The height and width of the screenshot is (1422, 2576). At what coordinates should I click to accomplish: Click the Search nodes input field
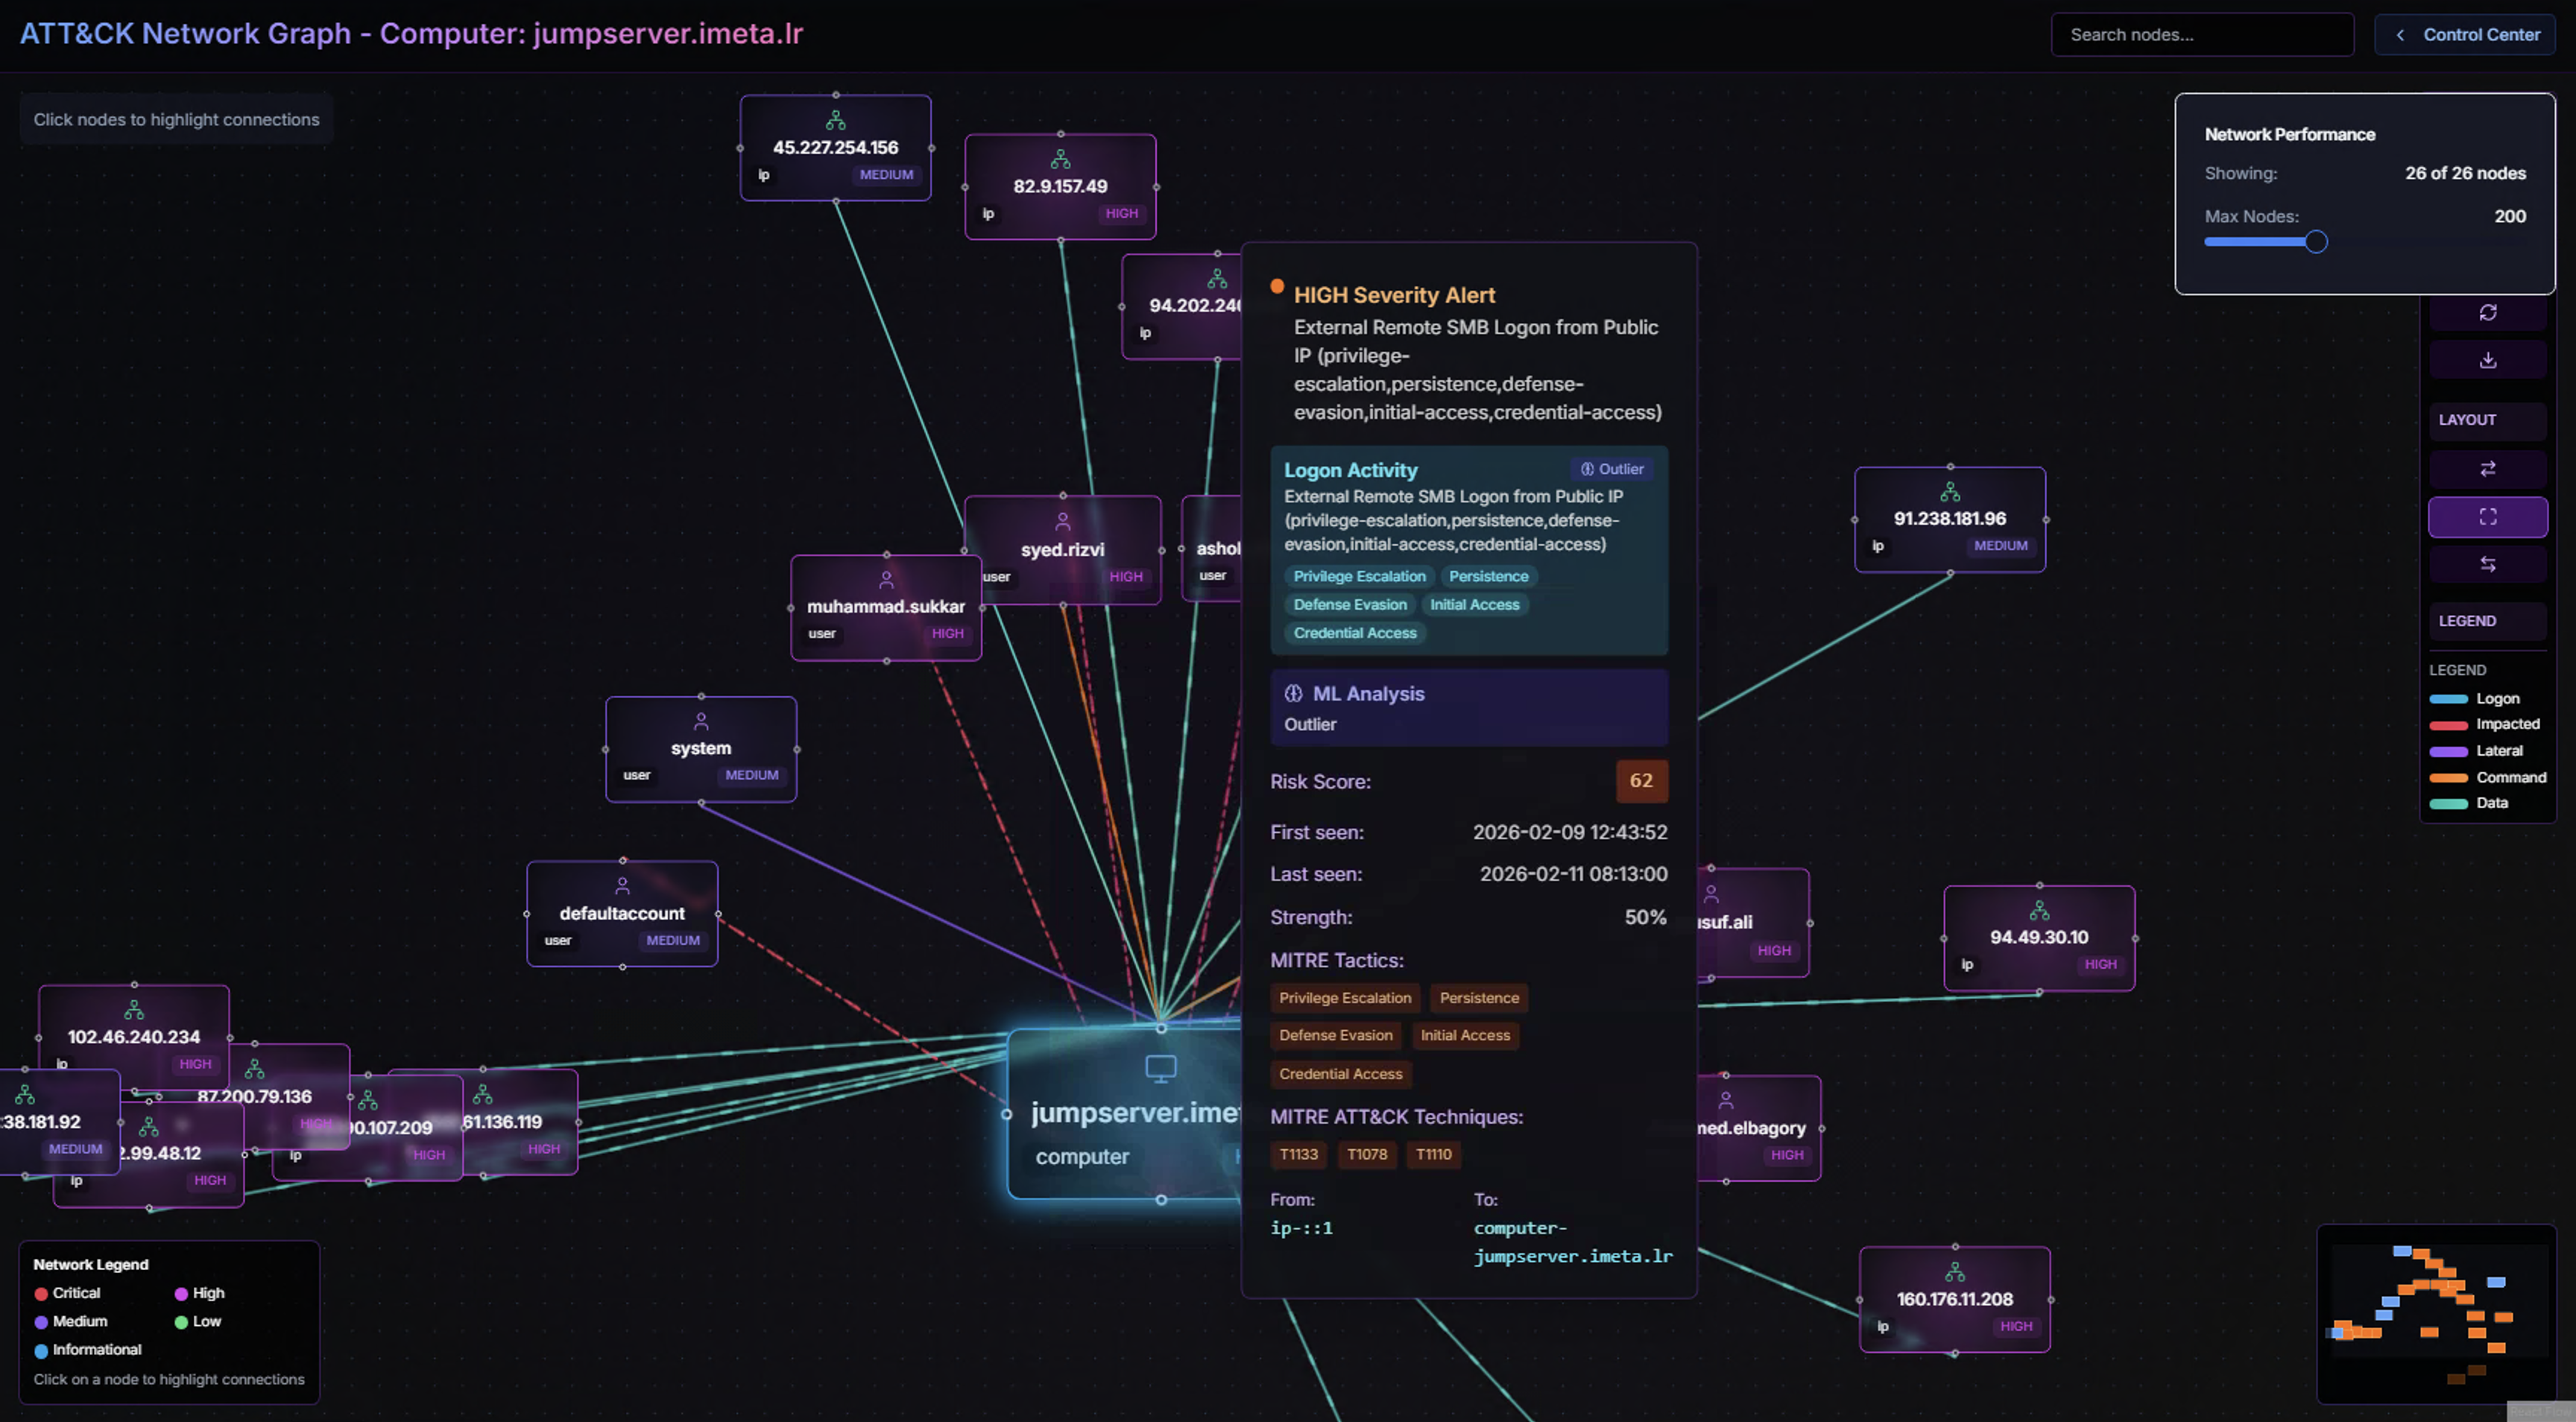2203,34
